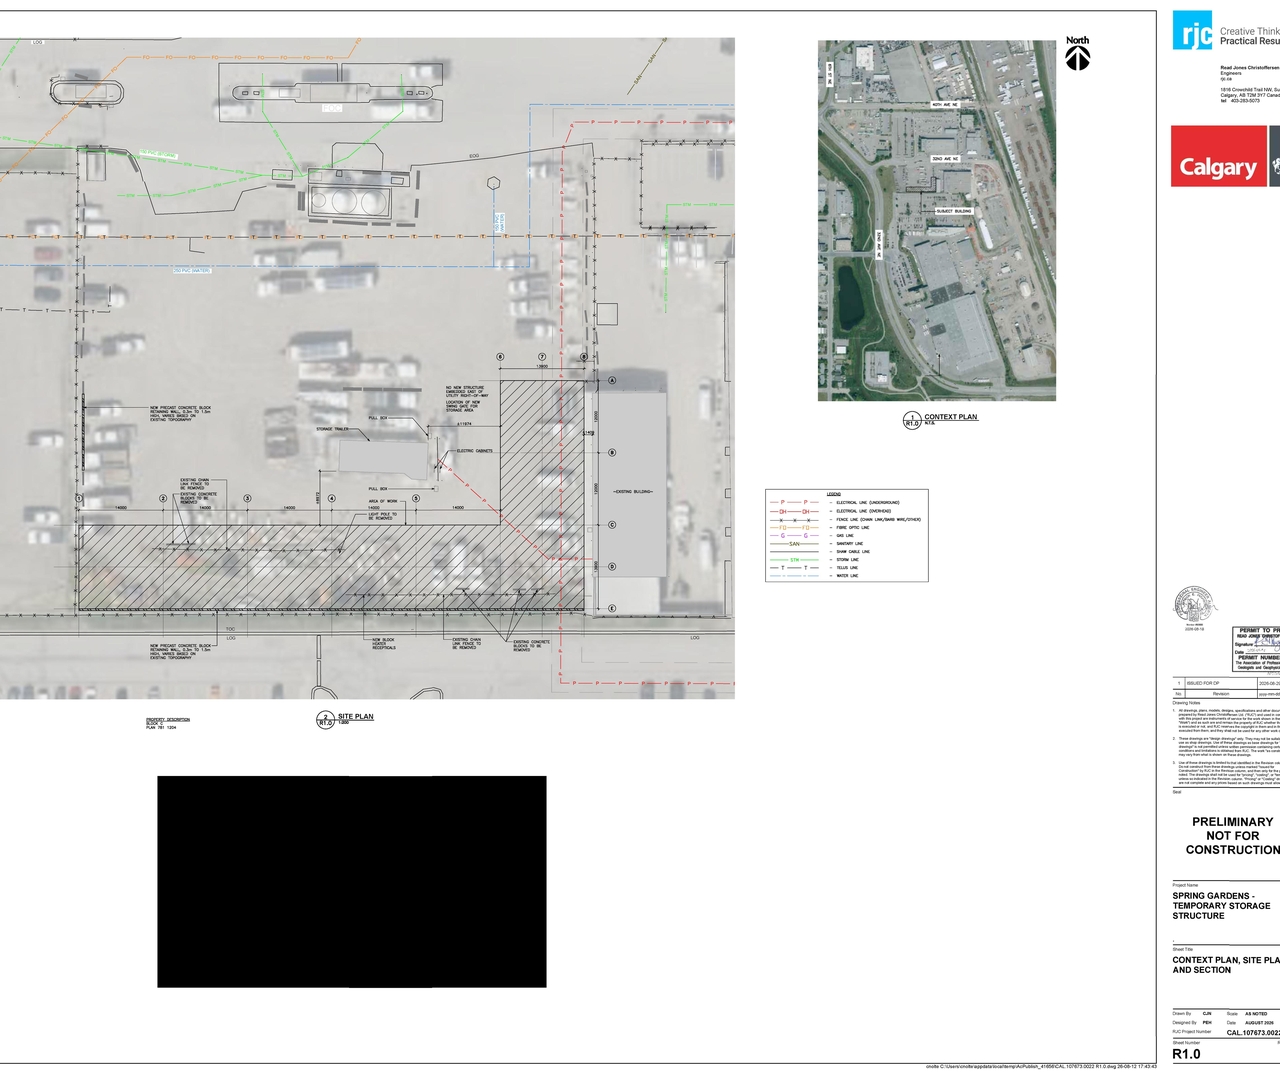This screenshot has height=1074, width=1280.
Task: Click the 'STORAGE TRAILER' label
Action: (332, 430)
